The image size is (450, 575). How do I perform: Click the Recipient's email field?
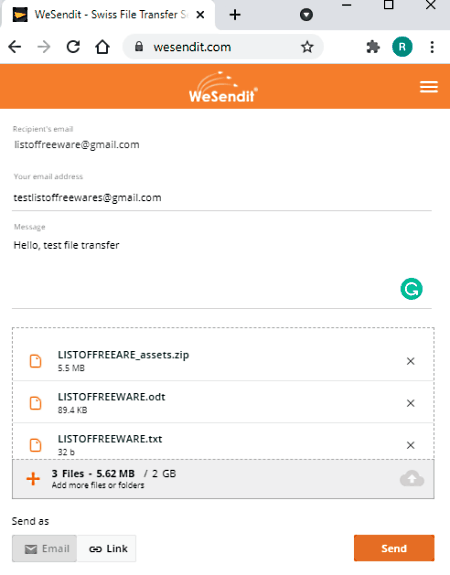pyautogui.click(x=222, y=144)
